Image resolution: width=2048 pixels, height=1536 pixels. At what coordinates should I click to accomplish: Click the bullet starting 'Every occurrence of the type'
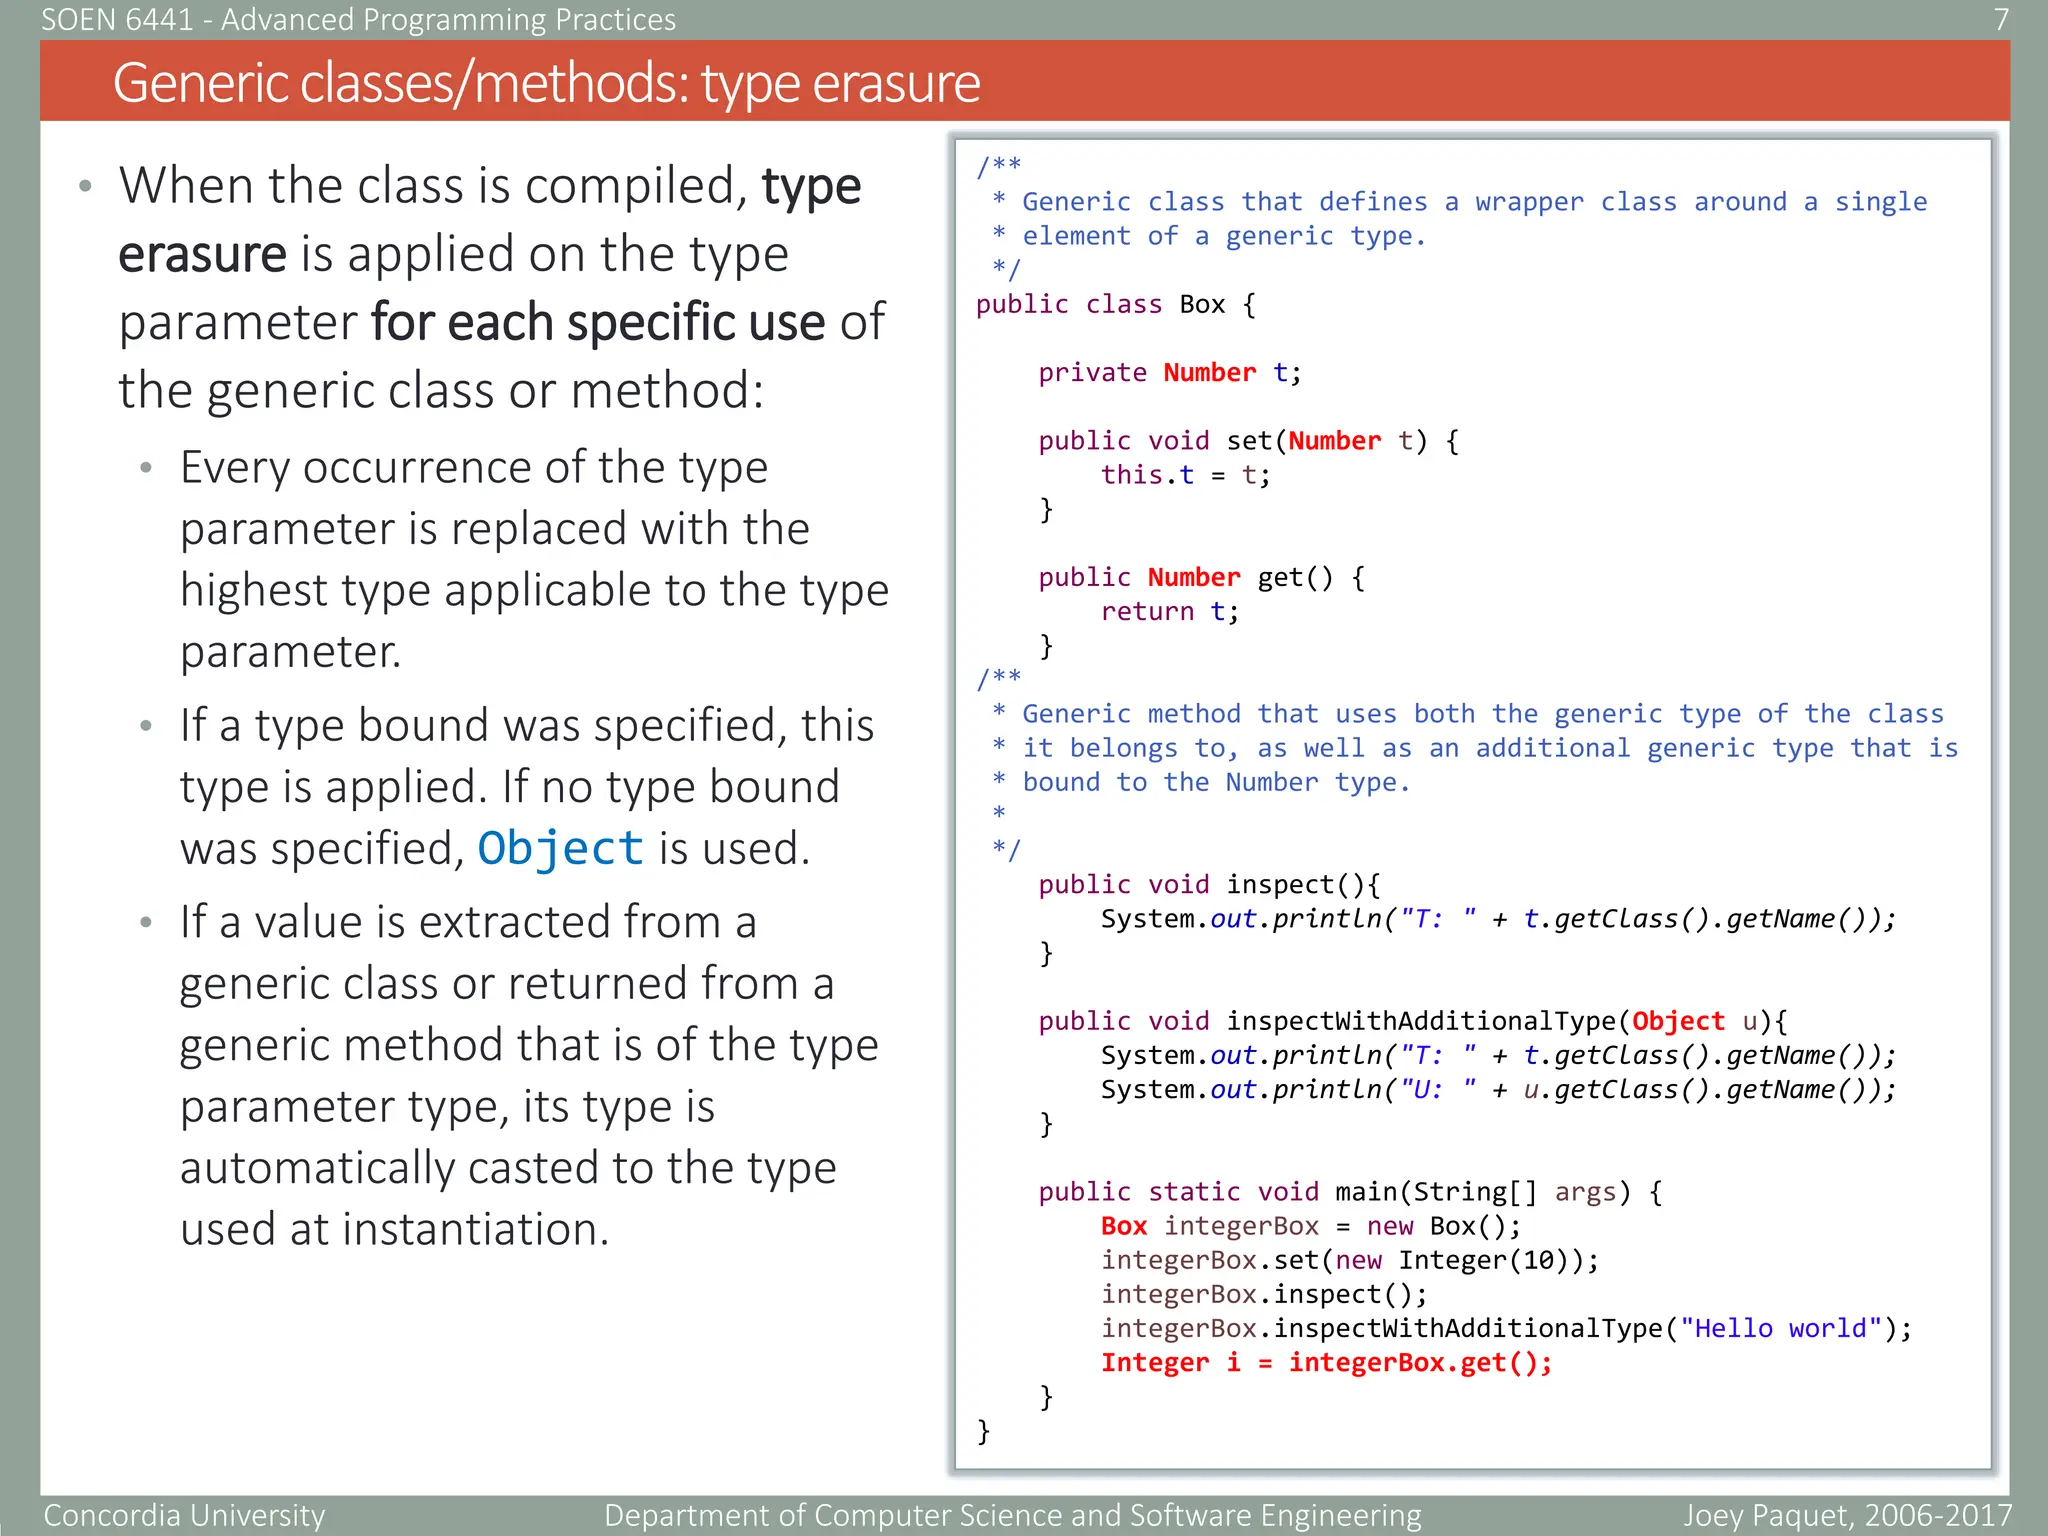click(534, 559)
